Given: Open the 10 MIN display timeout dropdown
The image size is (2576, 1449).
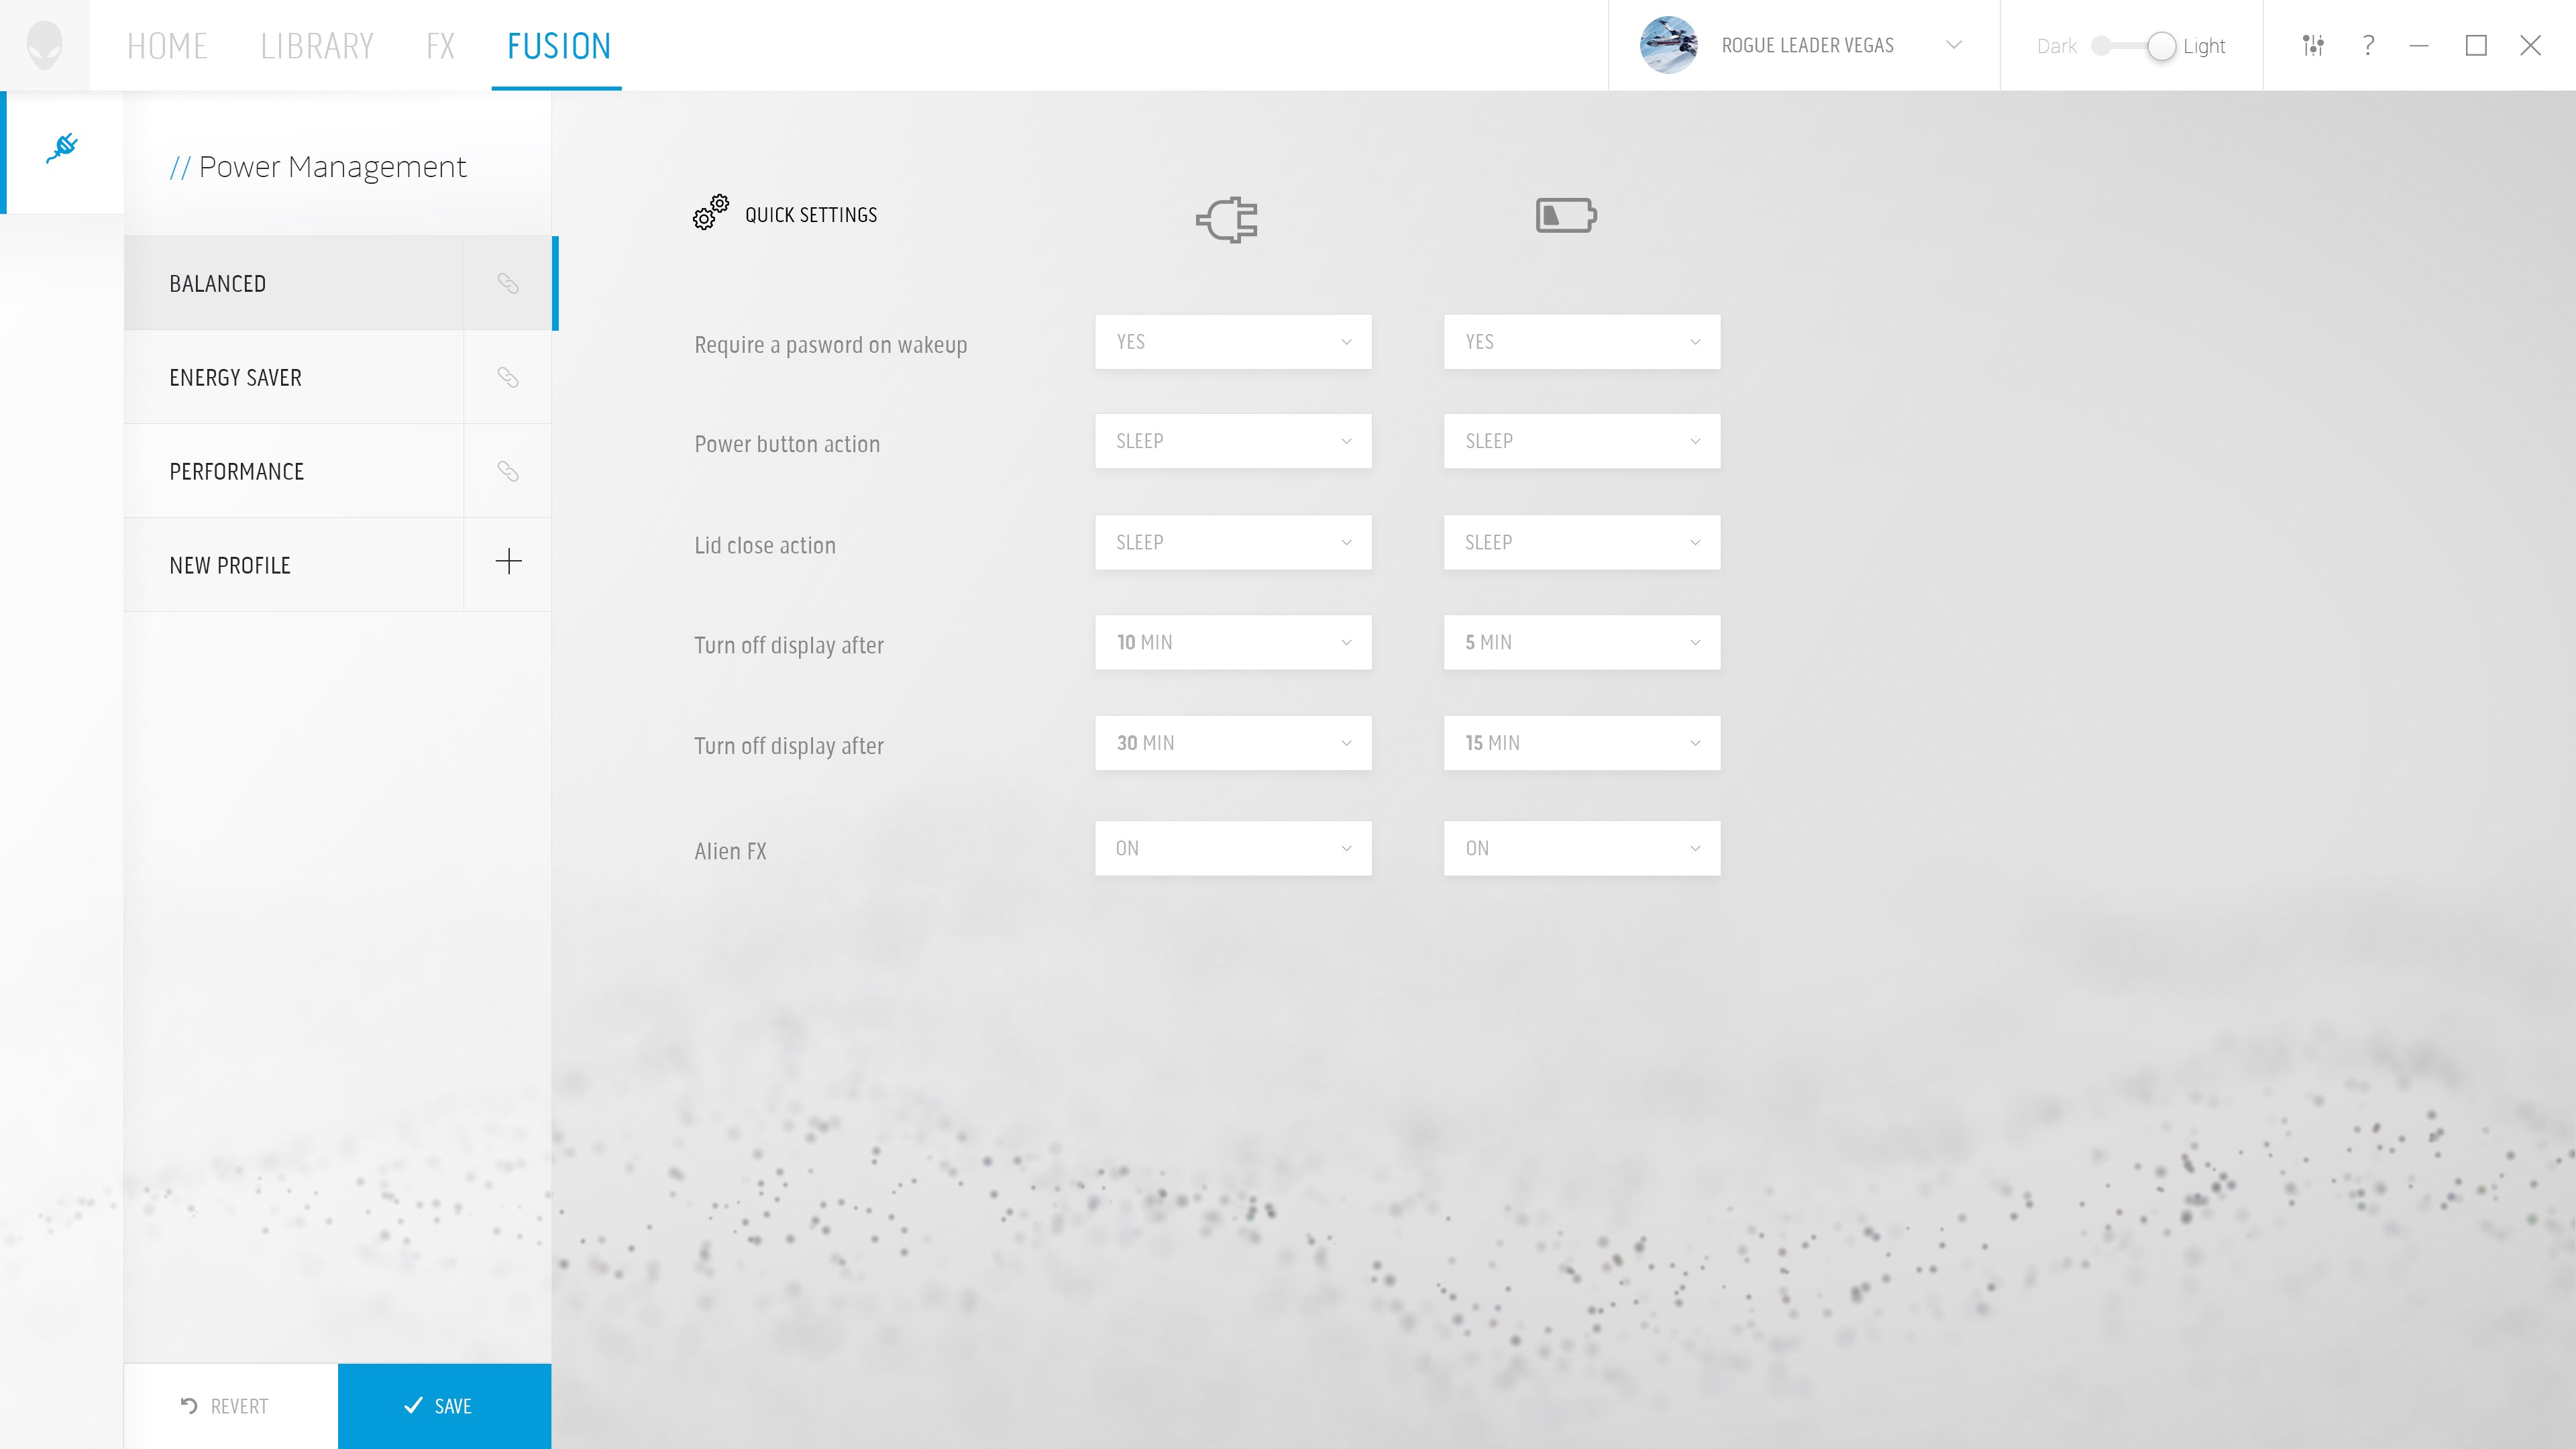Looking at the screenshot, I should [x=1232, y=642].
